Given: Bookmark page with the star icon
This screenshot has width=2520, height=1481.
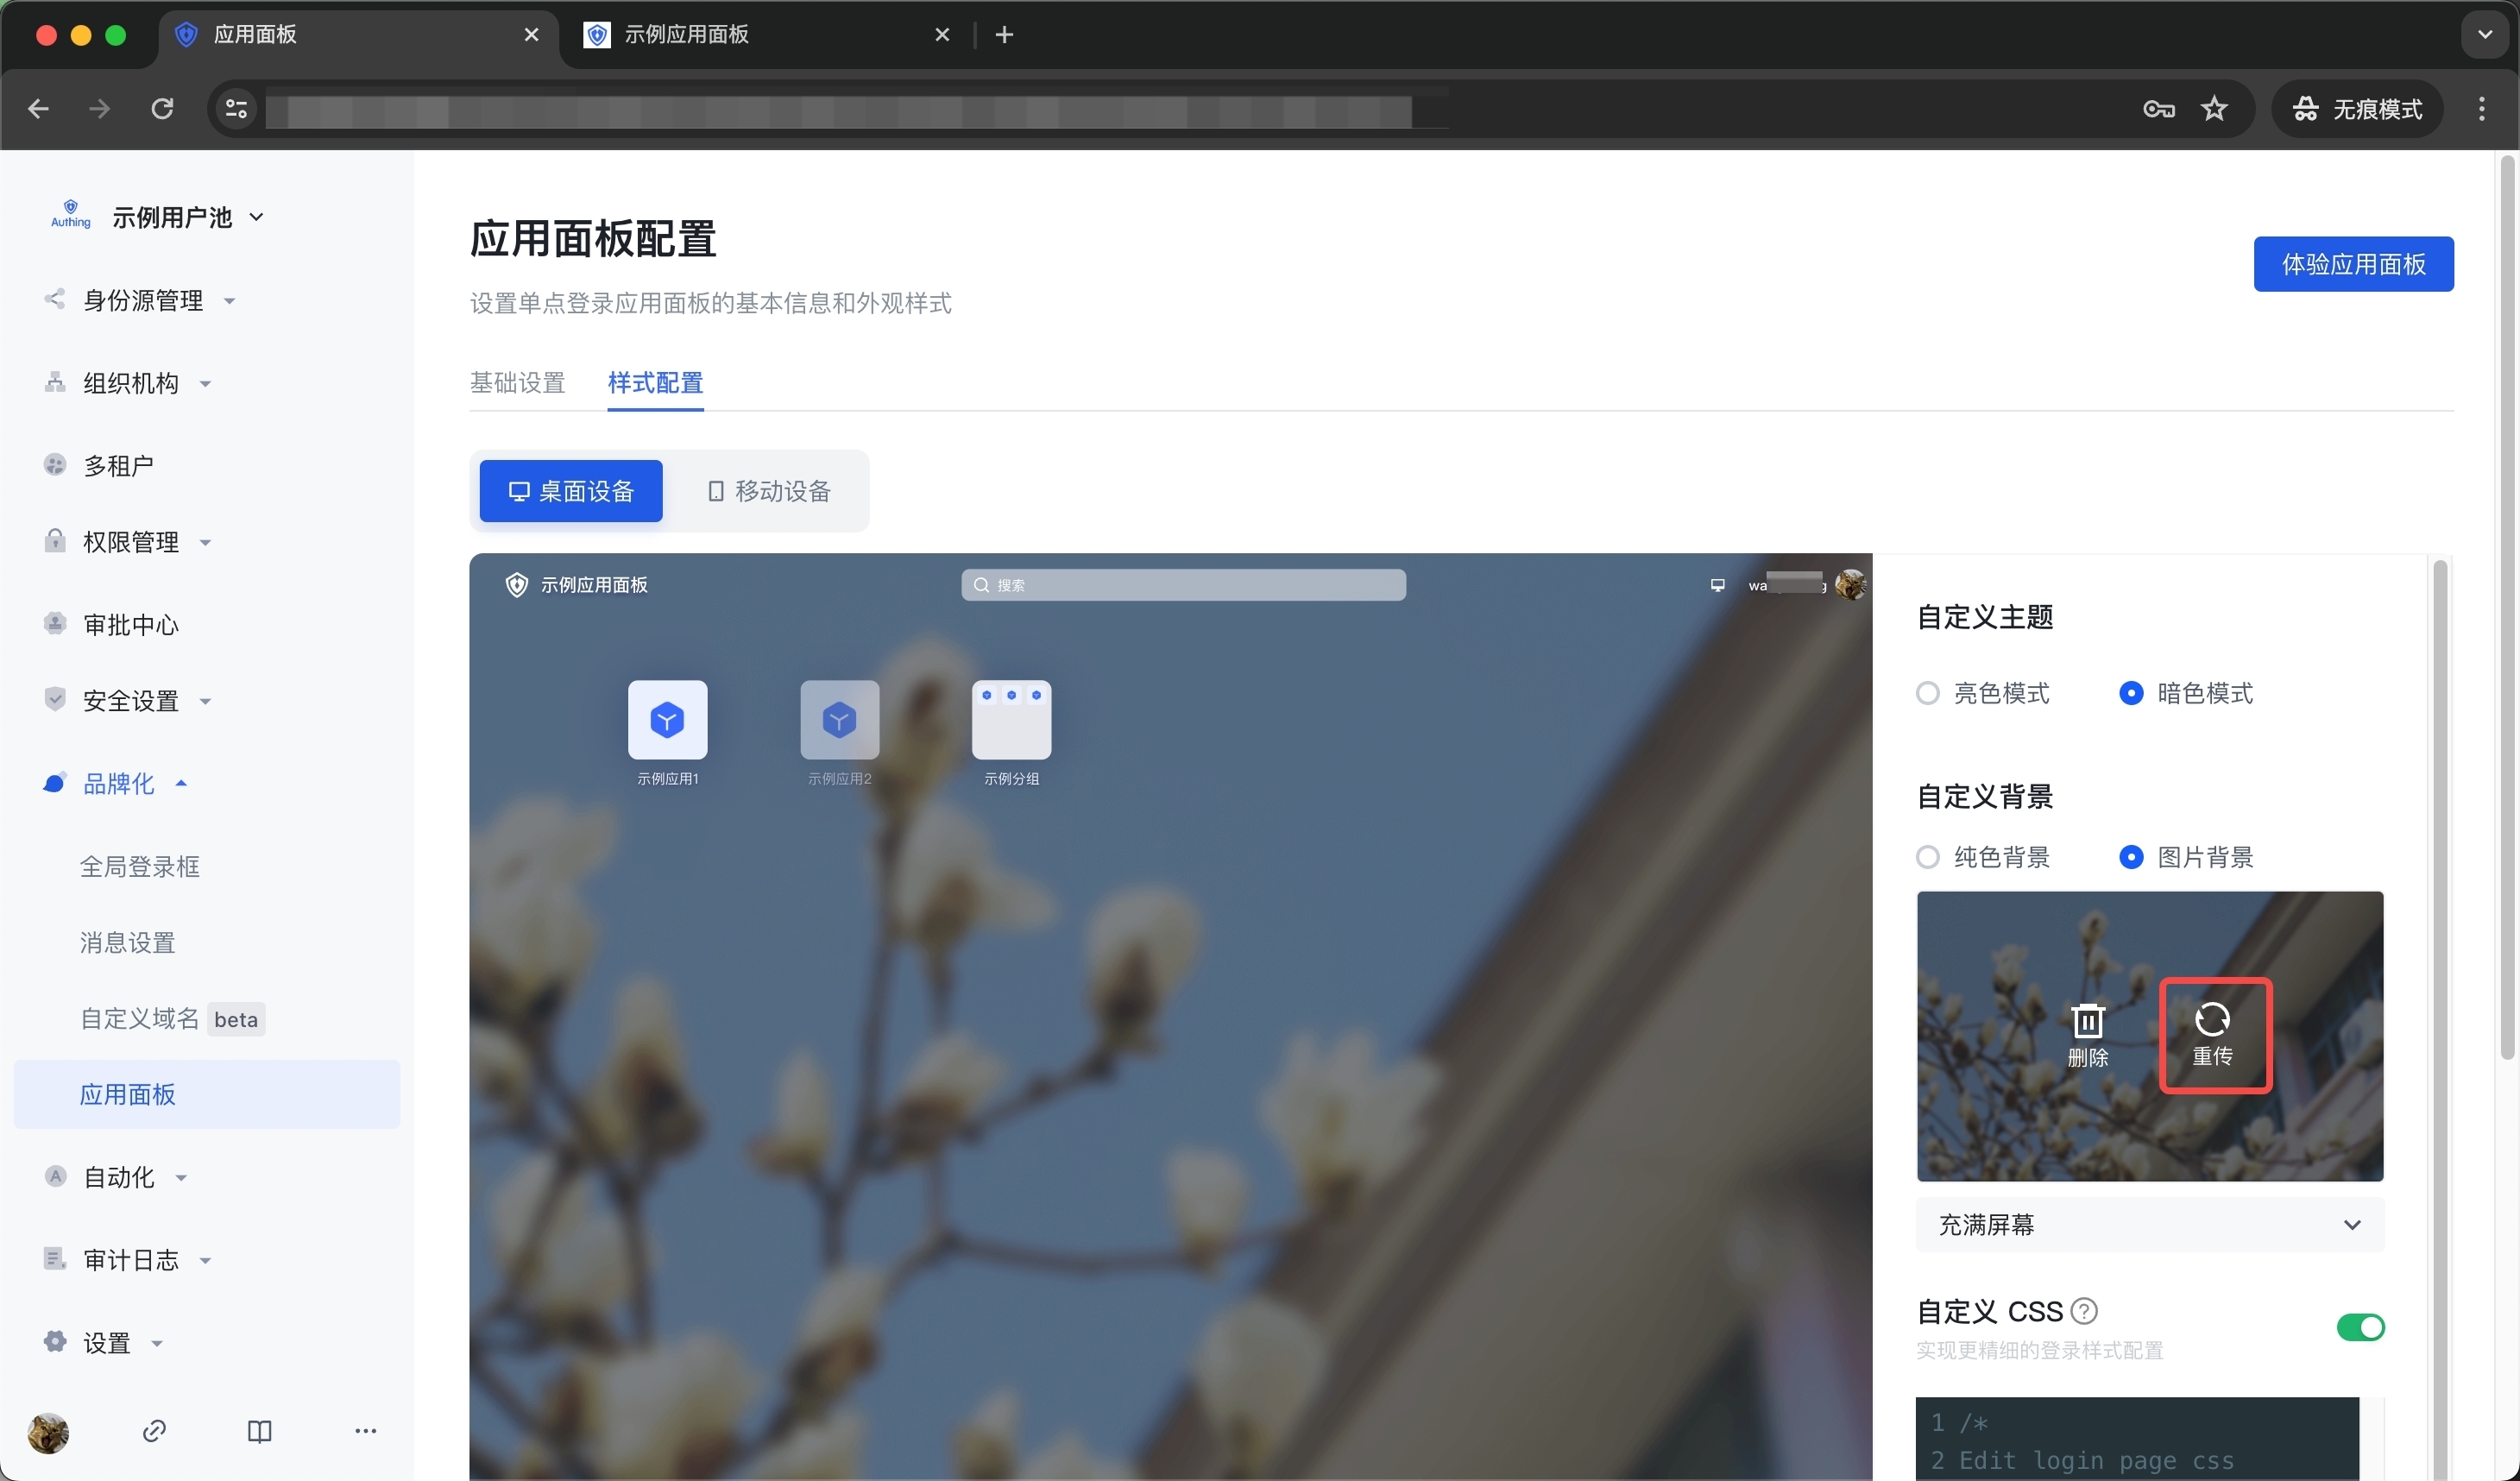Looking at the screenshot, I should coord(2214,109).
